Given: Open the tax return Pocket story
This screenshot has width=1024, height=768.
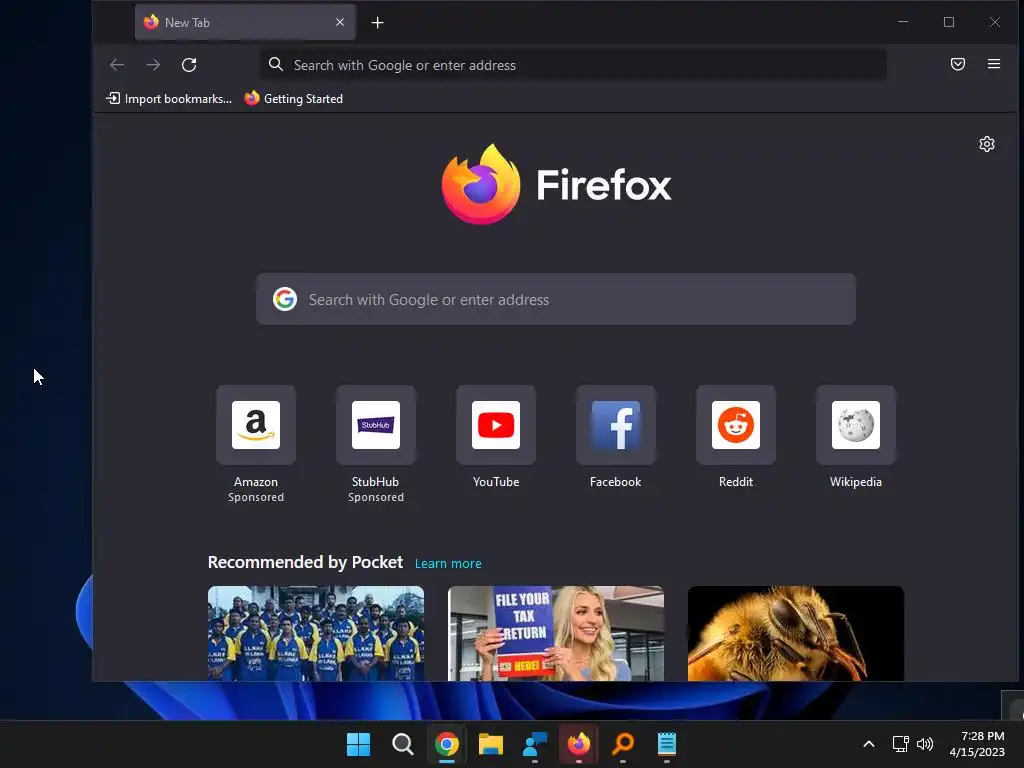Looking at the screenshot, I should click(556, 633).
